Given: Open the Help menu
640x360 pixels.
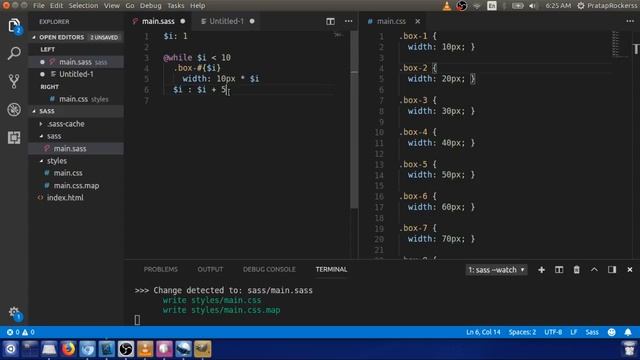Looking at the screenshot, I should coord(198,6).
